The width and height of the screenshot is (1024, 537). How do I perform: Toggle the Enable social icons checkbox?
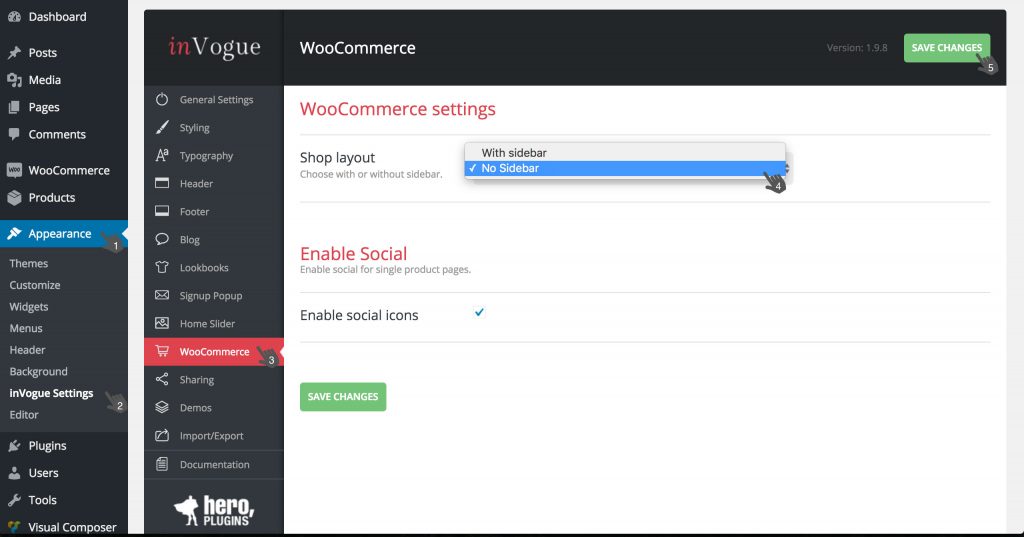pos(479,312)
